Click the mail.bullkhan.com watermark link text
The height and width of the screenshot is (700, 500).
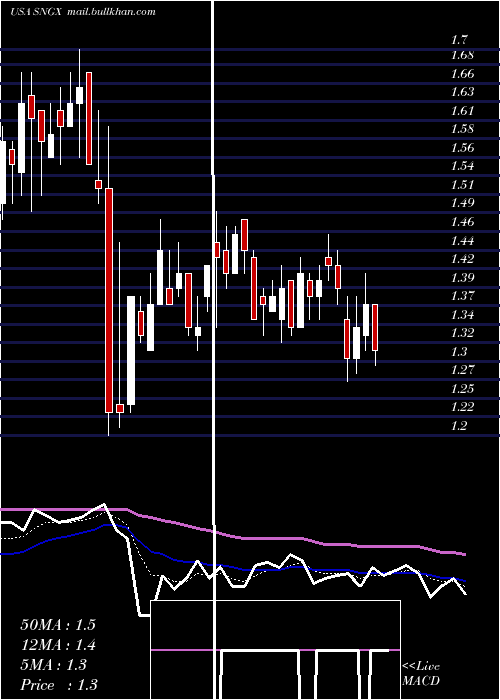pos(111,12)
